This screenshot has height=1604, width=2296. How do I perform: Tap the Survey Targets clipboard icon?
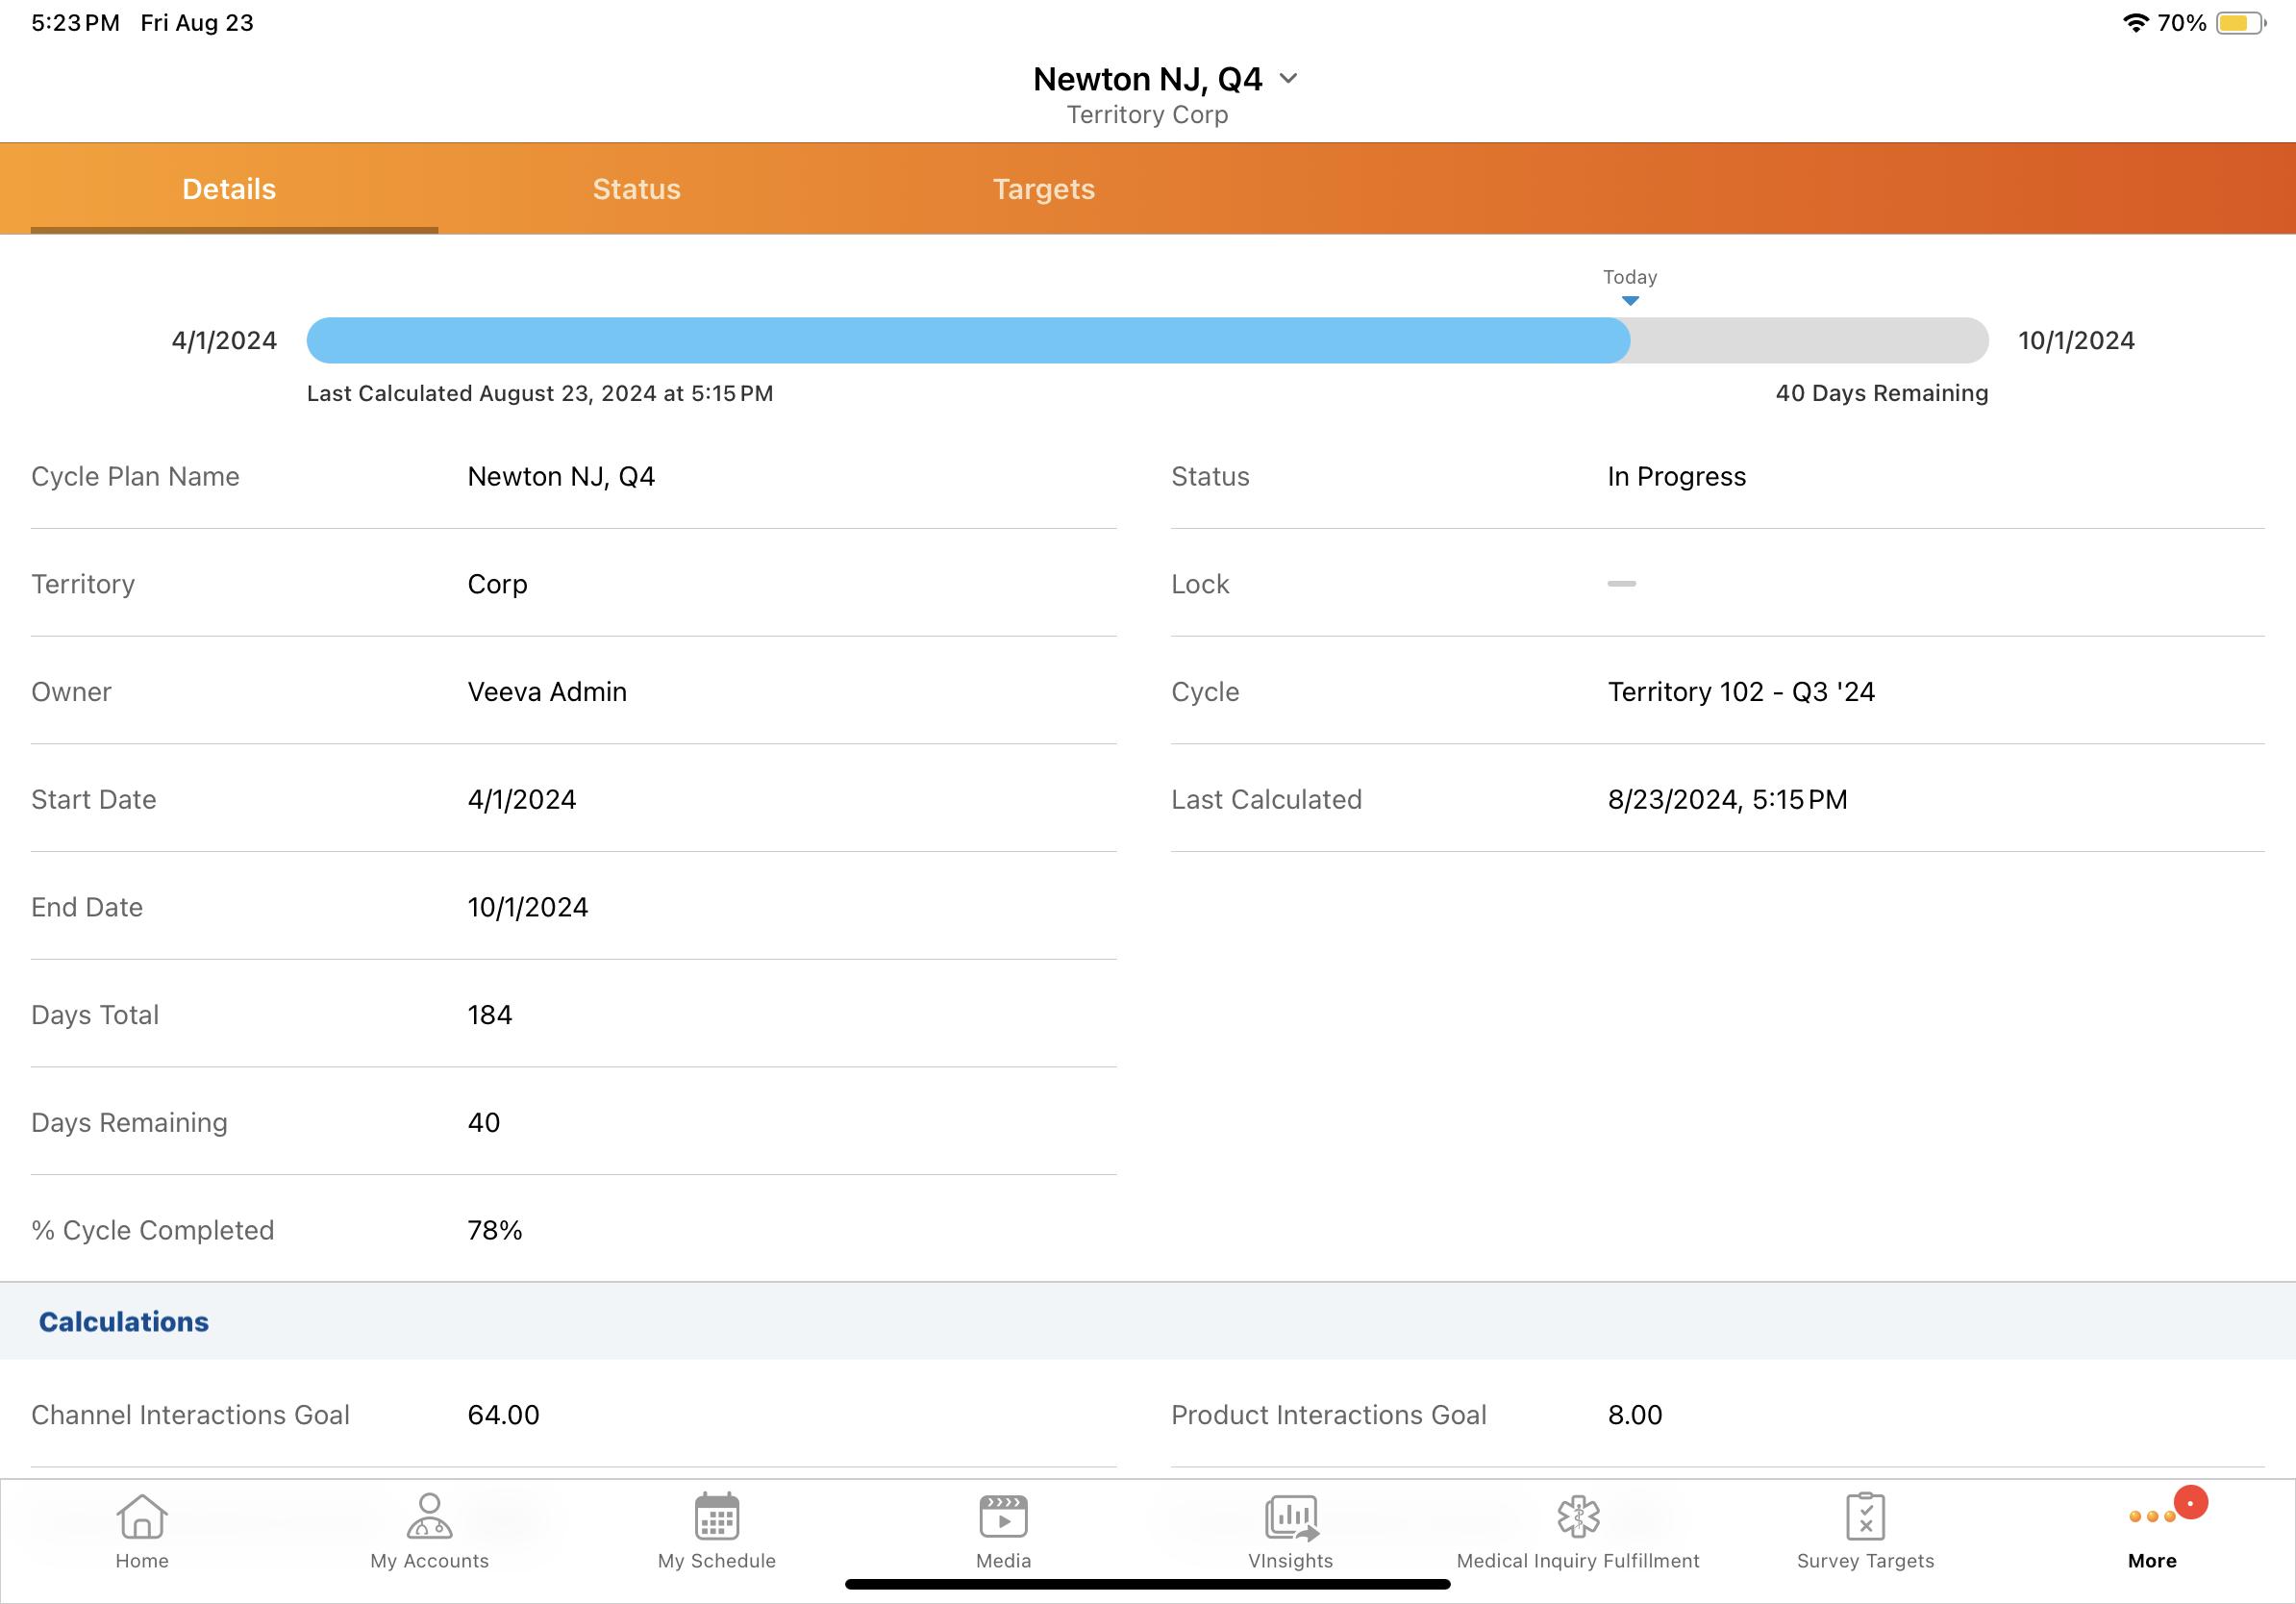click(1864, 1517)
